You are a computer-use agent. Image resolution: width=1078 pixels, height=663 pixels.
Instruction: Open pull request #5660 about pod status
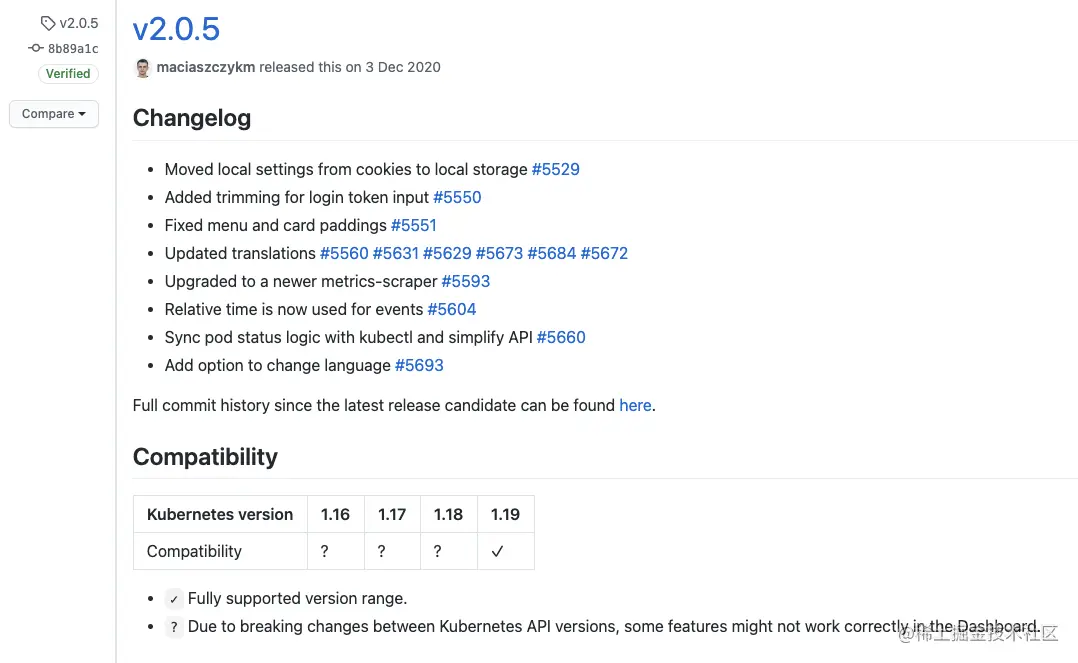tap(561, 338)
